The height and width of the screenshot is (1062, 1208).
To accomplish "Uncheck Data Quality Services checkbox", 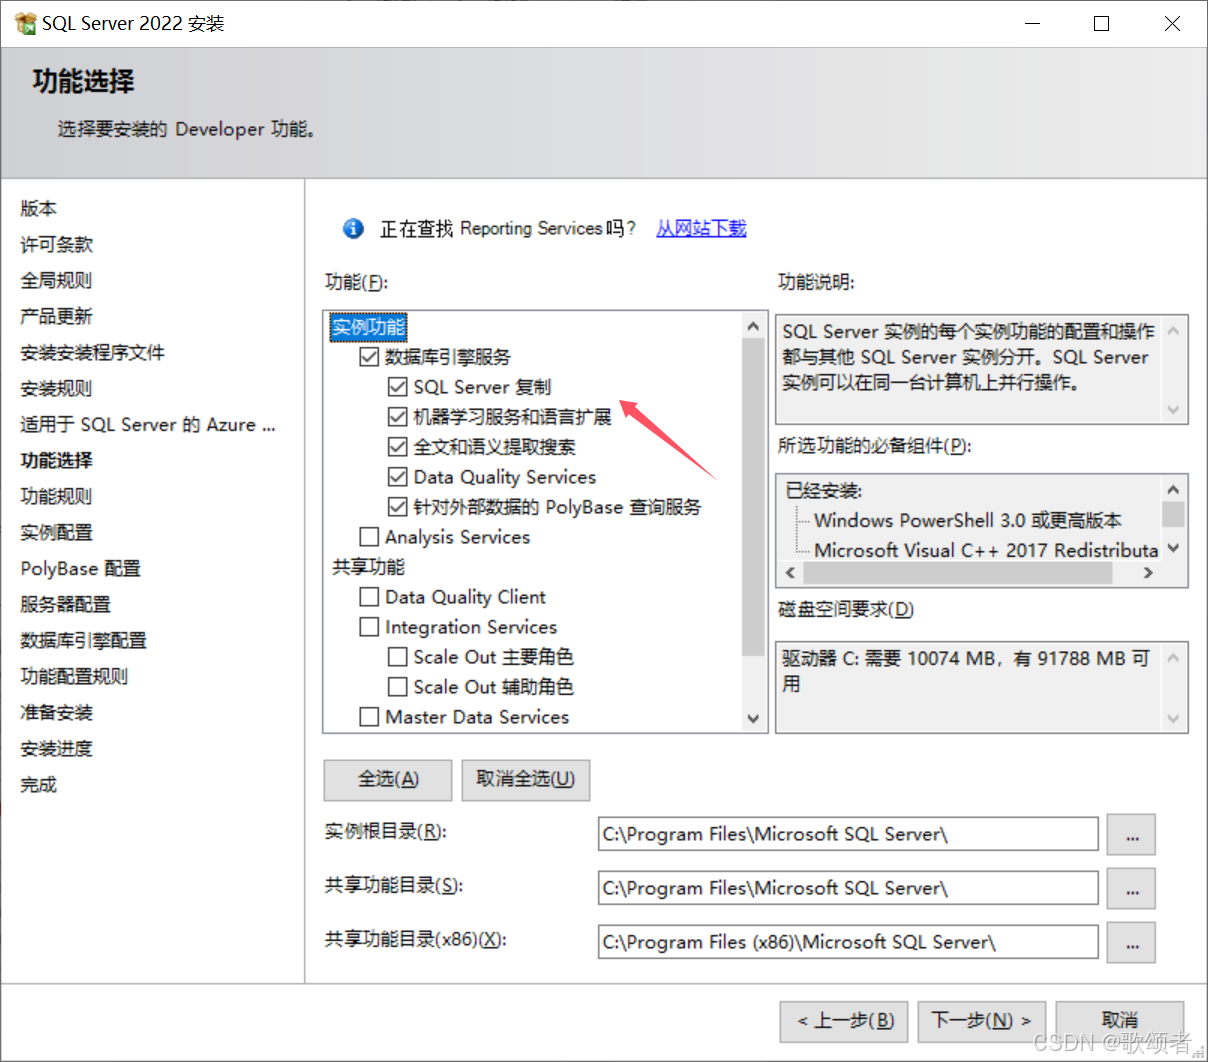I will (x=397, y=477).
